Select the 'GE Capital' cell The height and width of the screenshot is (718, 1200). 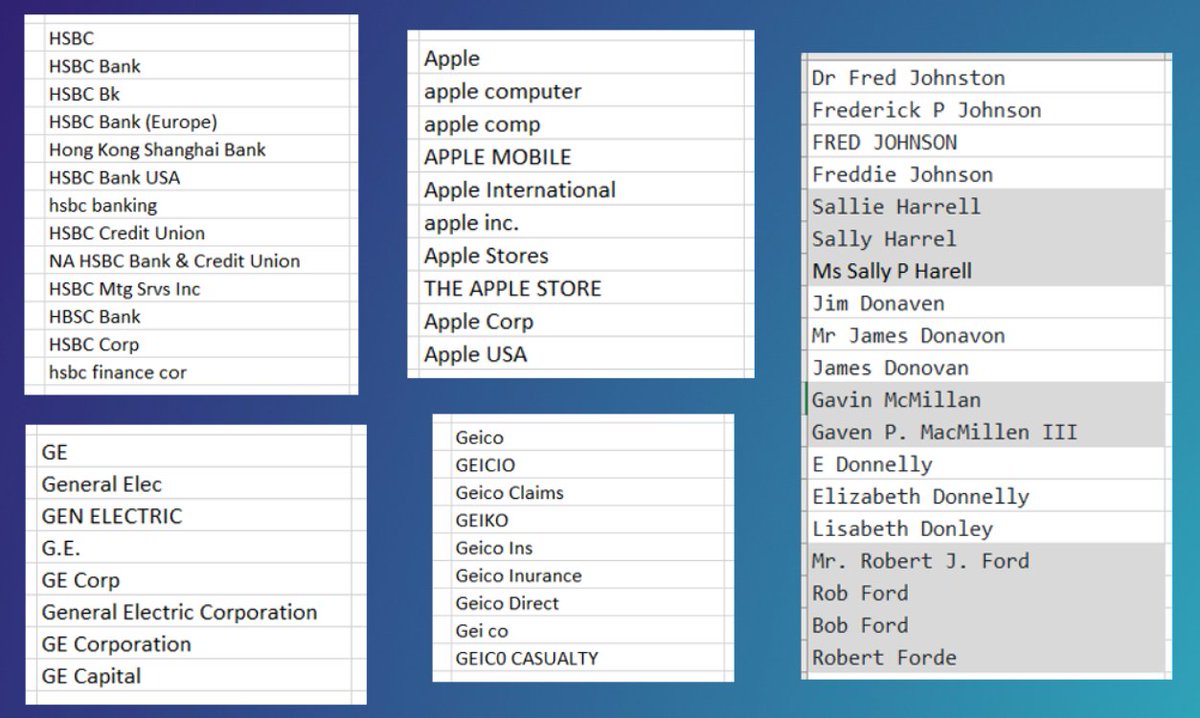196,677
